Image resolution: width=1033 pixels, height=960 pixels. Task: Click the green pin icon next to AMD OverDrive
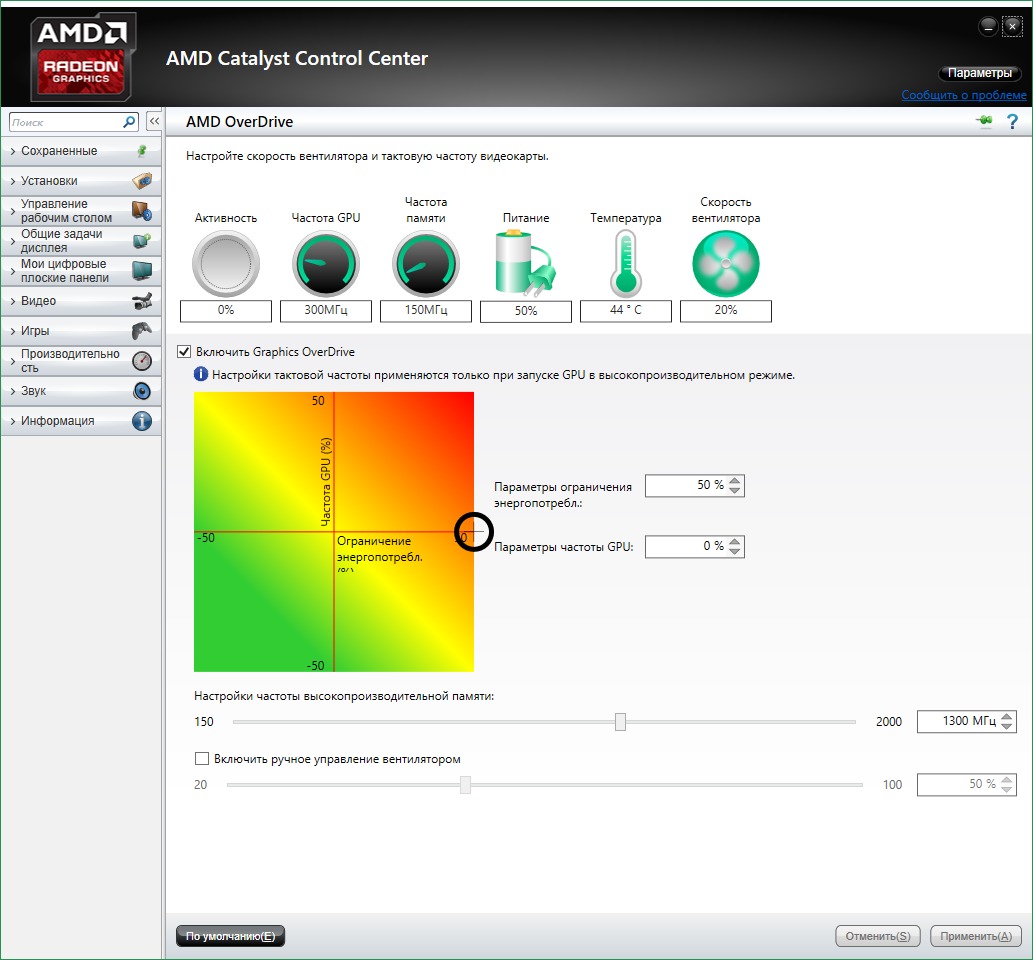point(984,121)
